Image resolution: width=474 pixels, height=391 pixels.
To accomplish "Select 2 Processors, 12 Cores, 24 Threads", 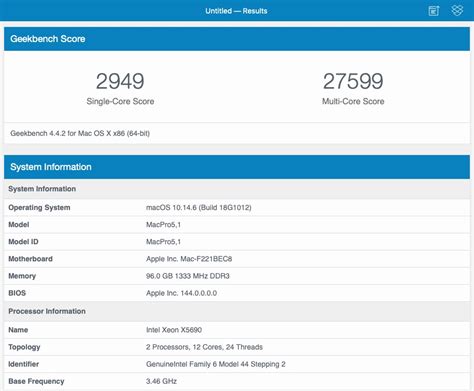I will pos(204,347).
